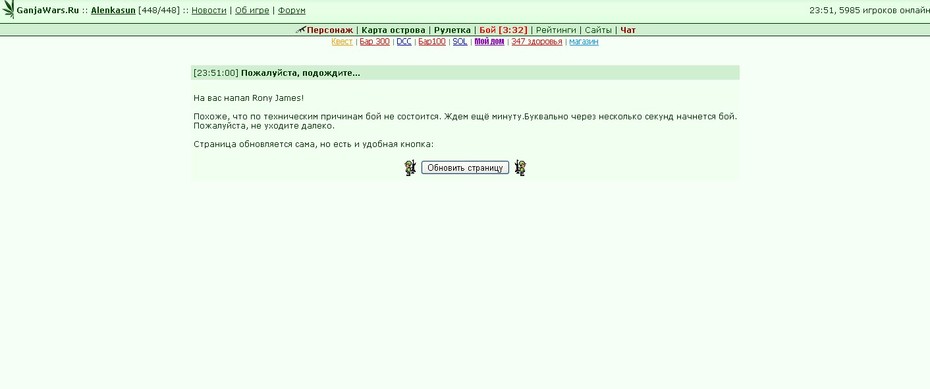
Task: Click the [448/448] health counter text
Action: coord(159,11)
